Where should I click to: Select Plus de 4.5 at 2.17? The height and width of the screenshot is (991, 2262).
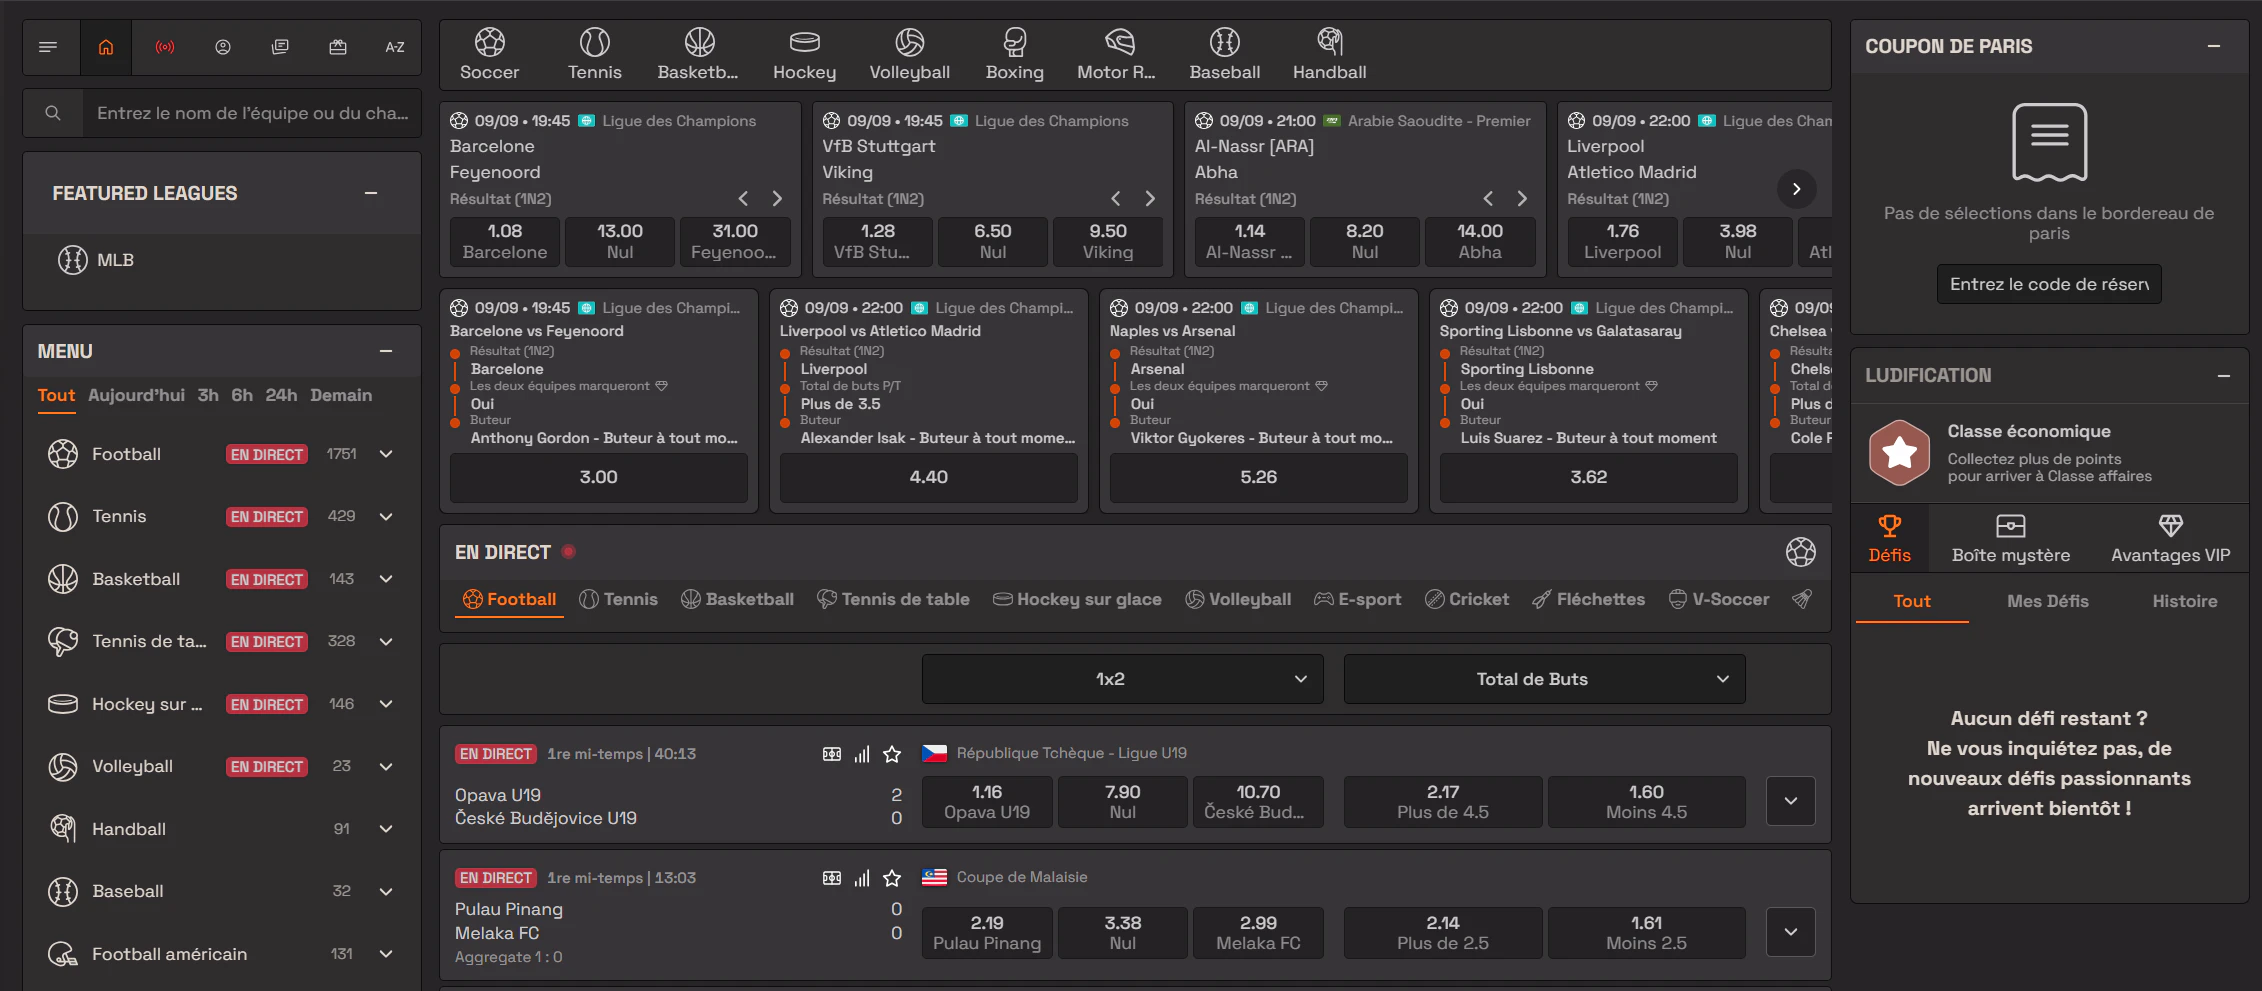1443,802
